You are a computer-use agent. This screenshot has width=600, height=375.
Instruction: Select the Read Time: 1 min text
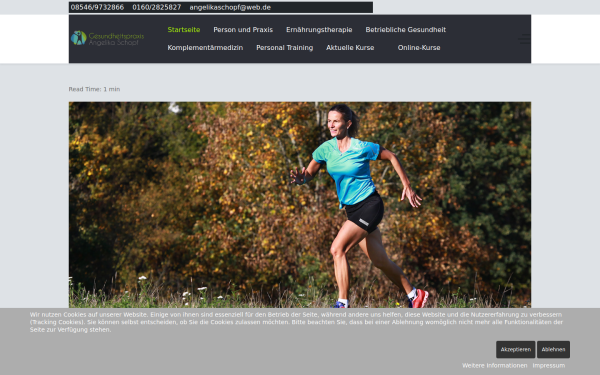(94, 89)
